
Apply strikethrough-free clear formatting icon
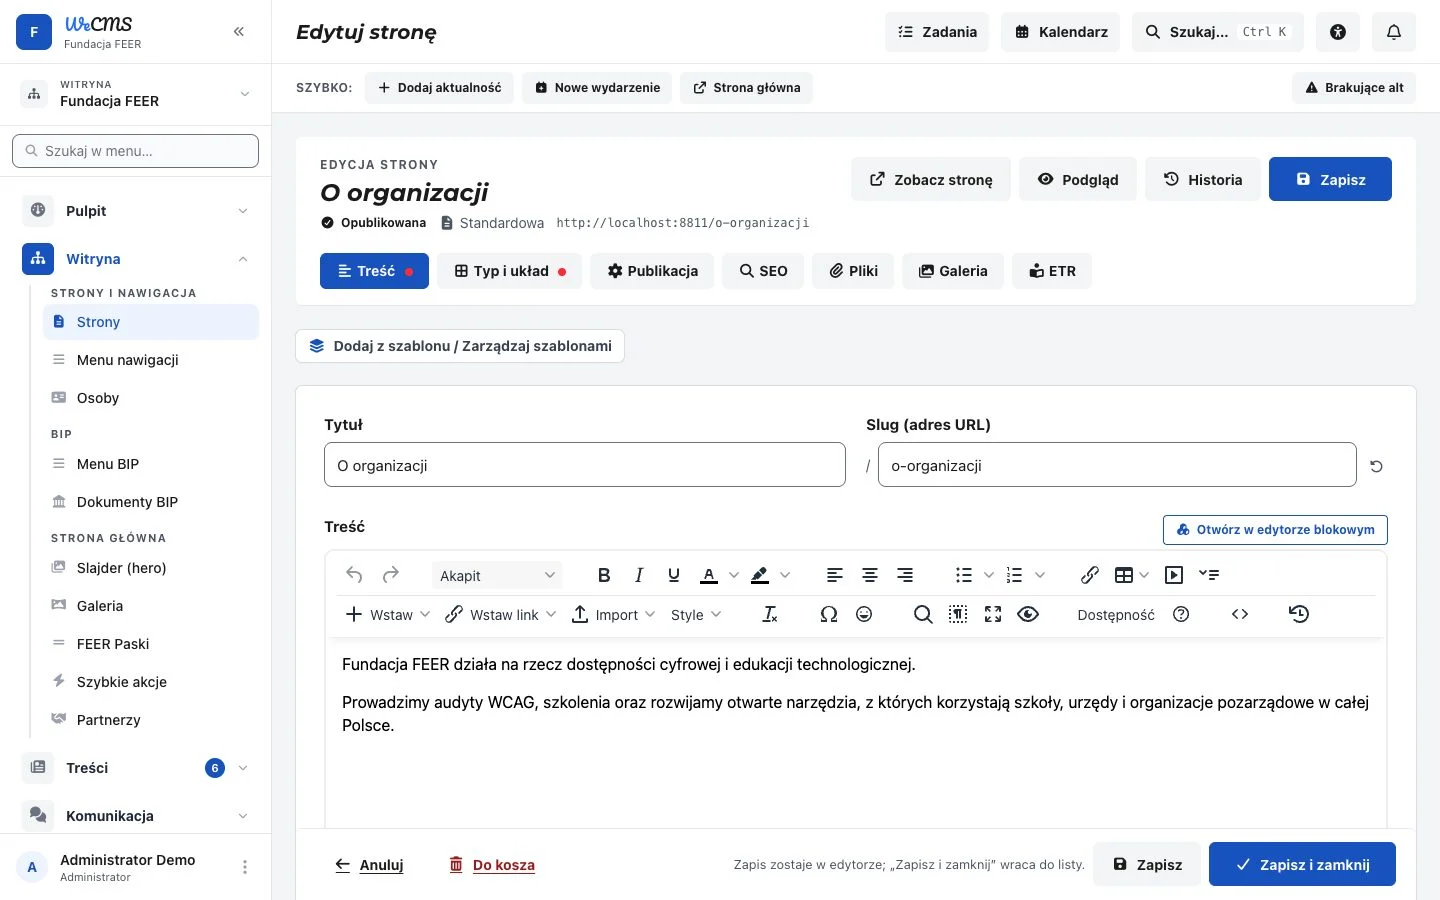tap(770, 614)
